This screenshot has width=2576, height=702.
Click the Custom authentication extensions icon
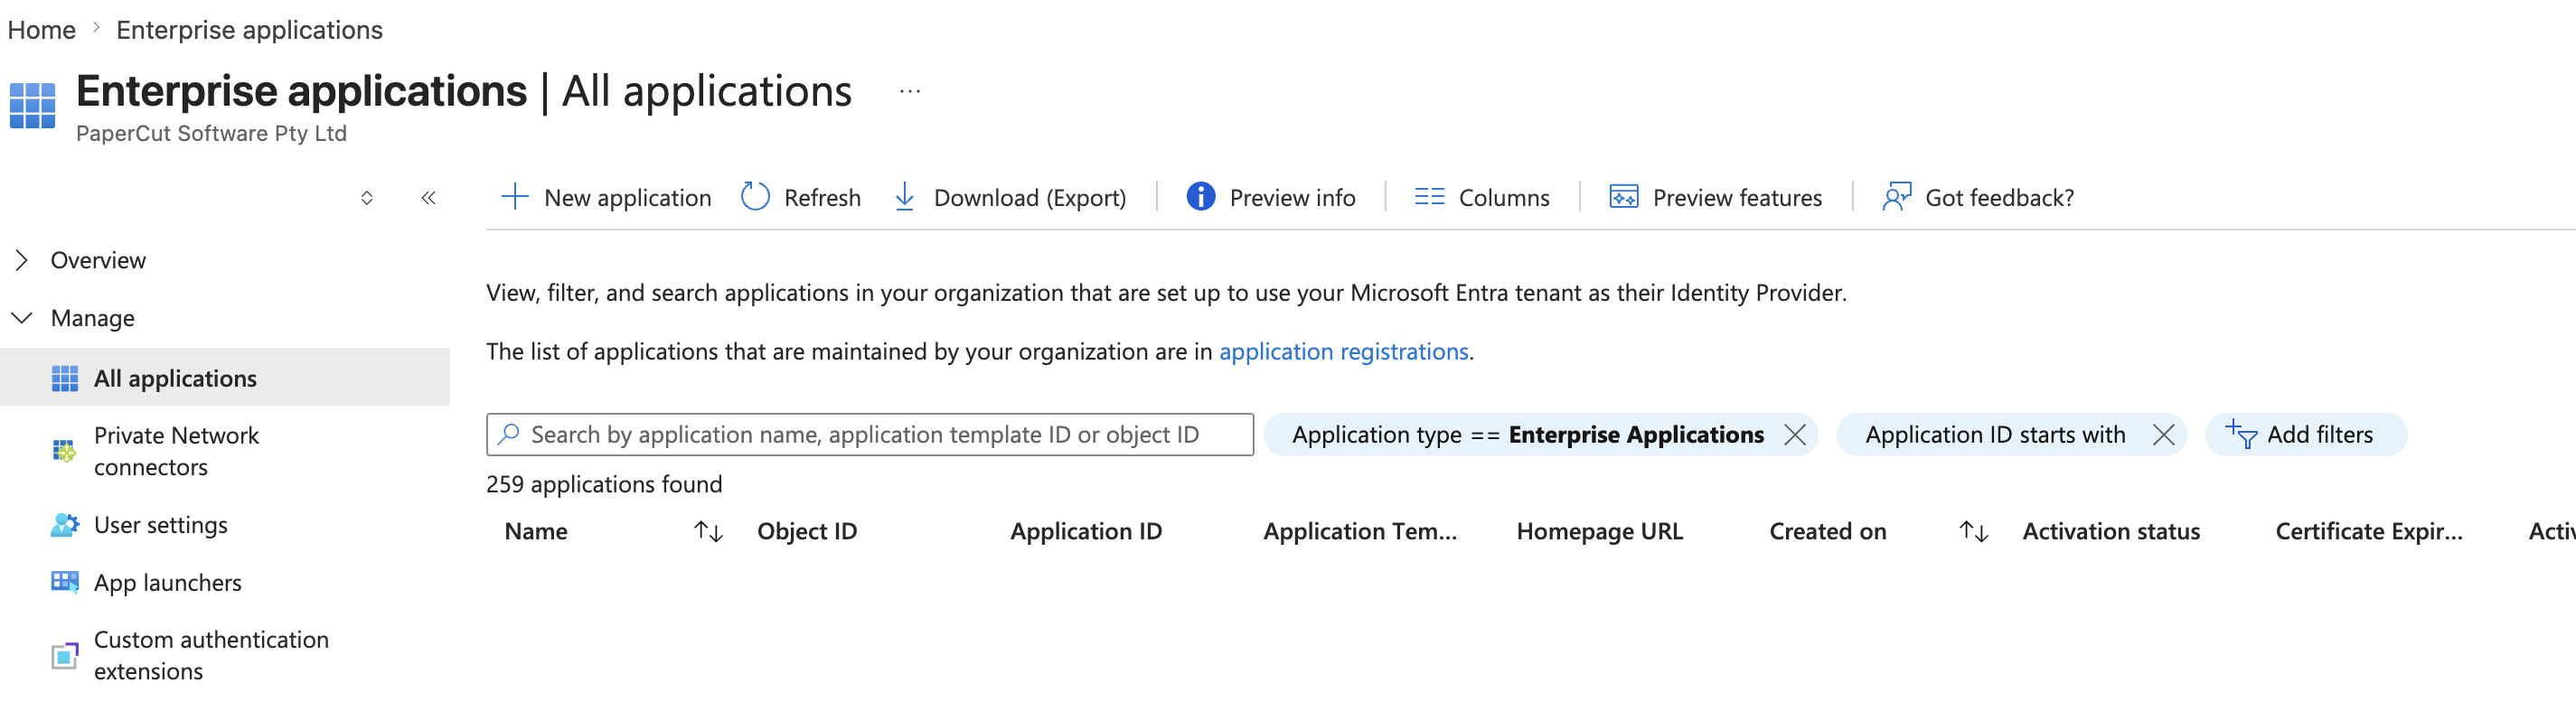(65, 655)
